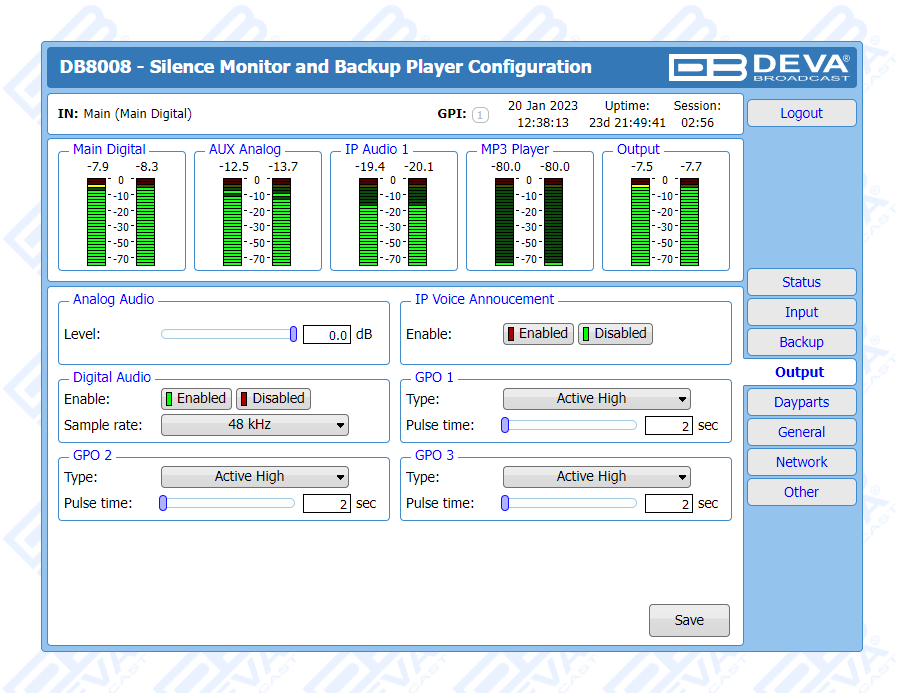Click the AUX Analog level meter

[x=257, y=221]
